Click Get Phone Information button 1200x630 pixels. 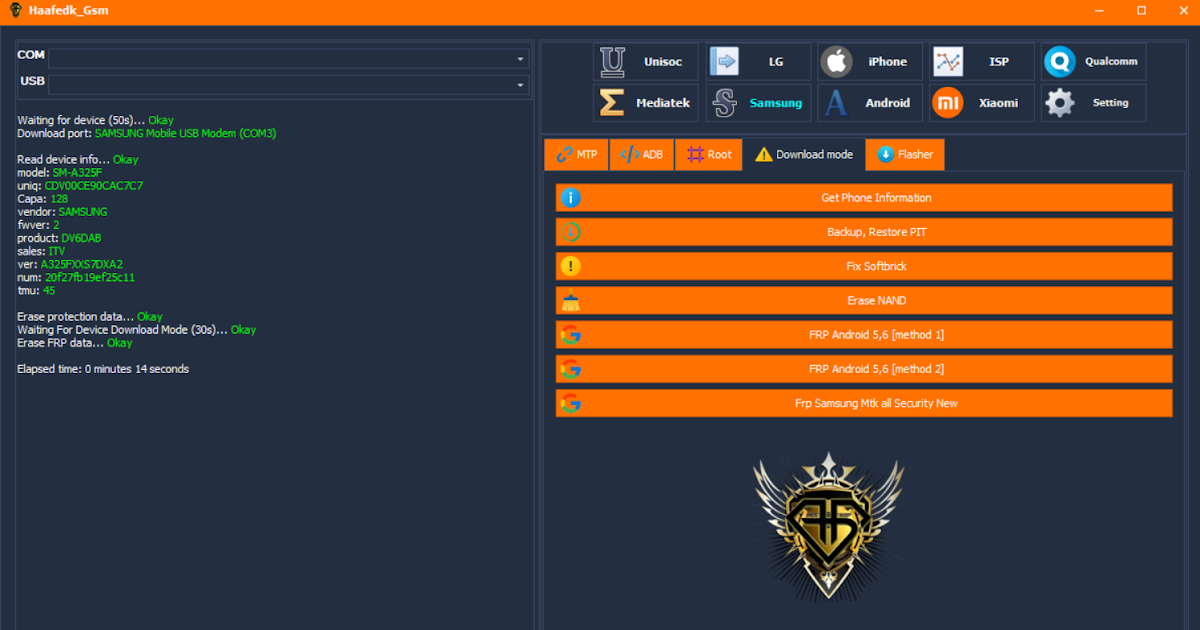[x=864, y=198]
